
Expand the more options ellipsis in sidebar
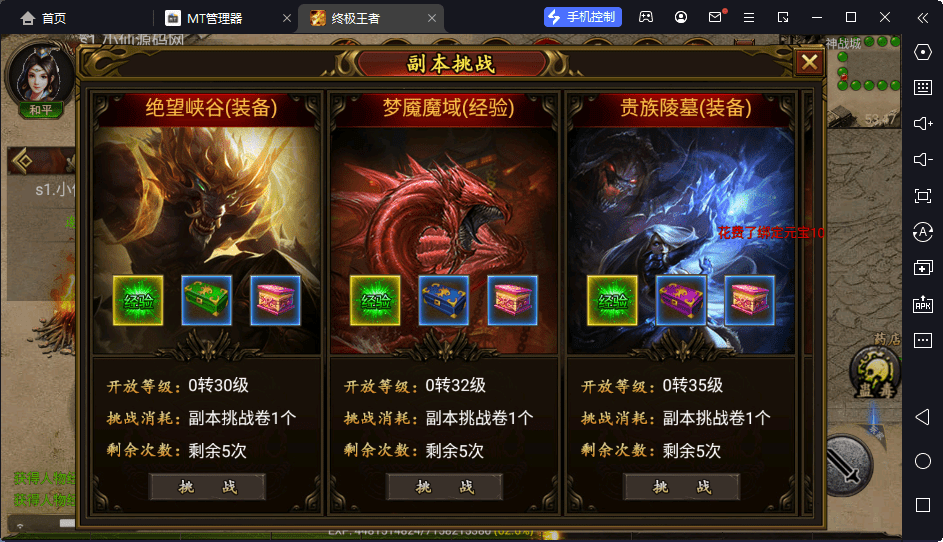point(923,340)
